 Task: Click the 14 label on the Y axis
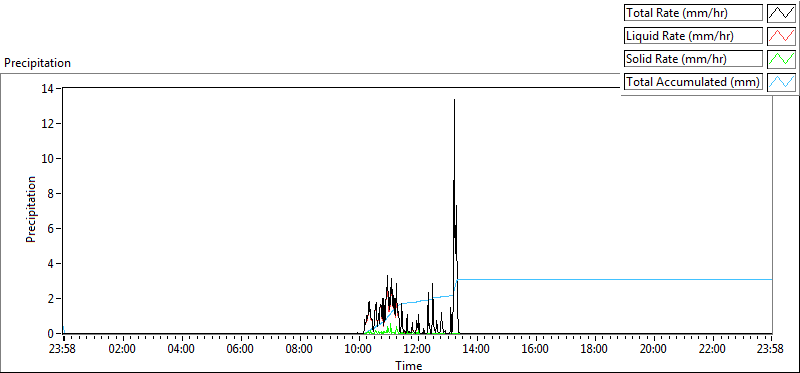49,88
